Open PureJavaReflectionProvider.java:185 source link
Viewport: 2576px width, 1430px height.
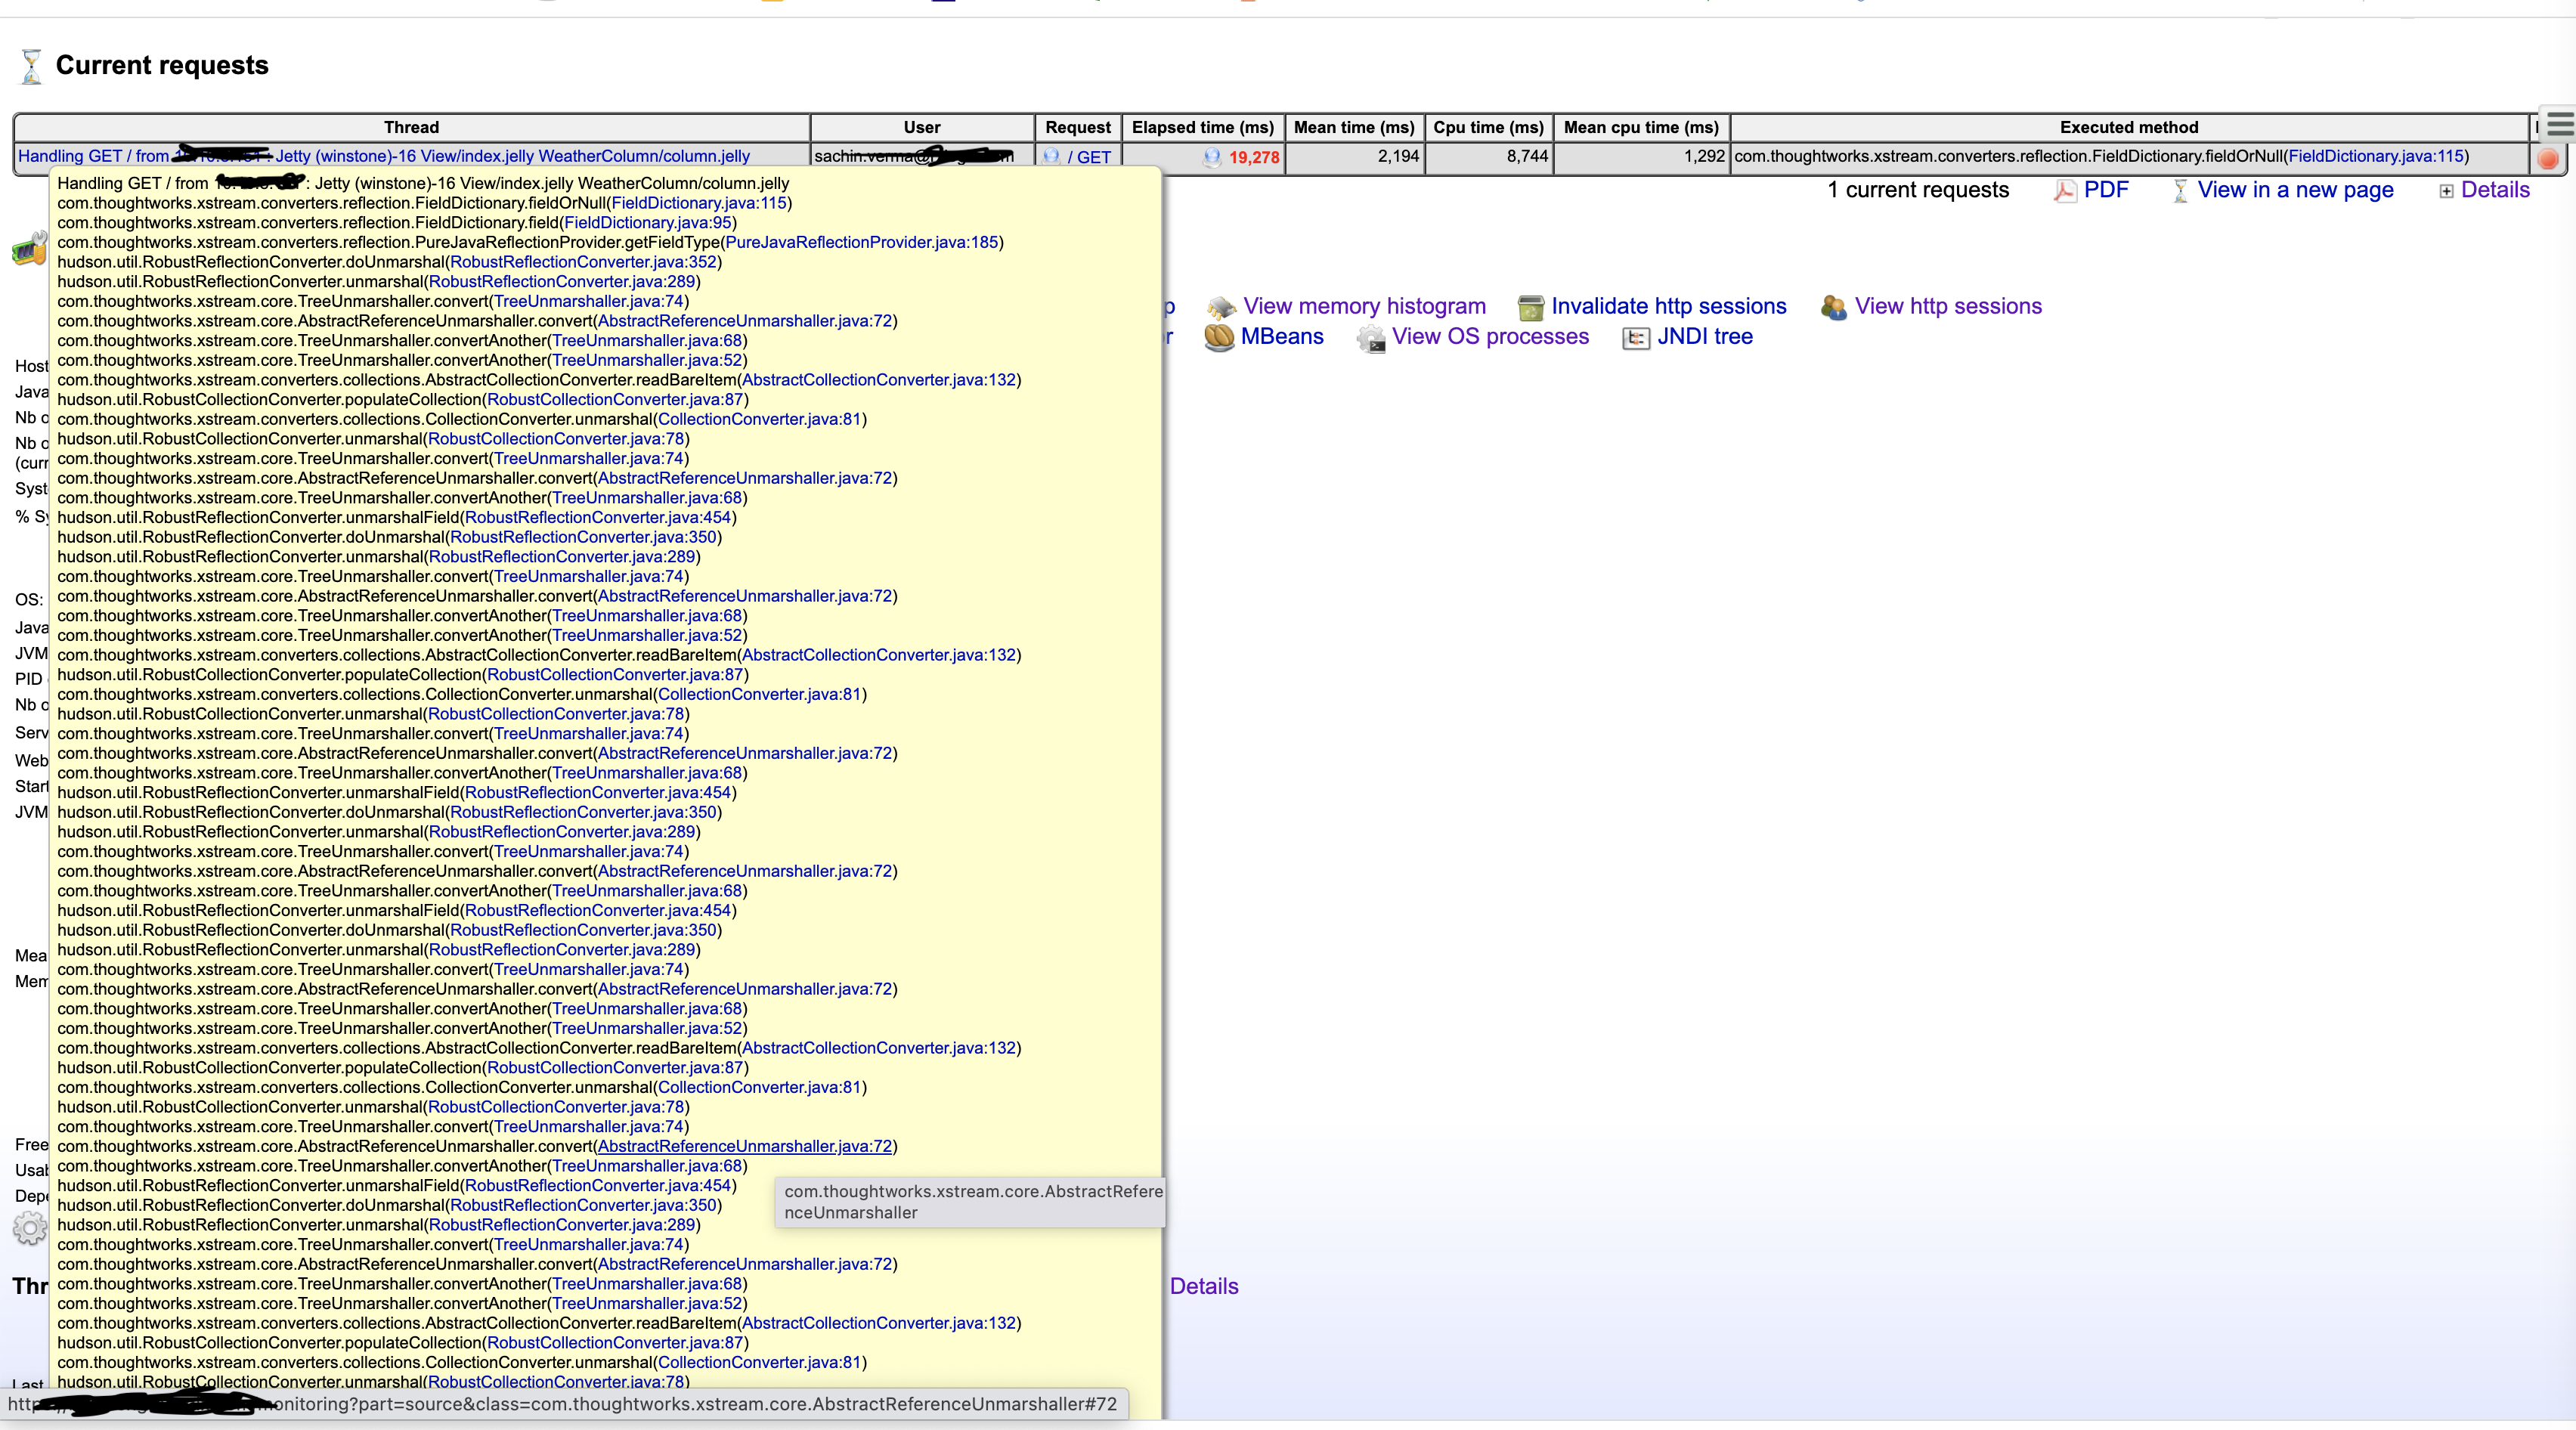pos(862,242)
